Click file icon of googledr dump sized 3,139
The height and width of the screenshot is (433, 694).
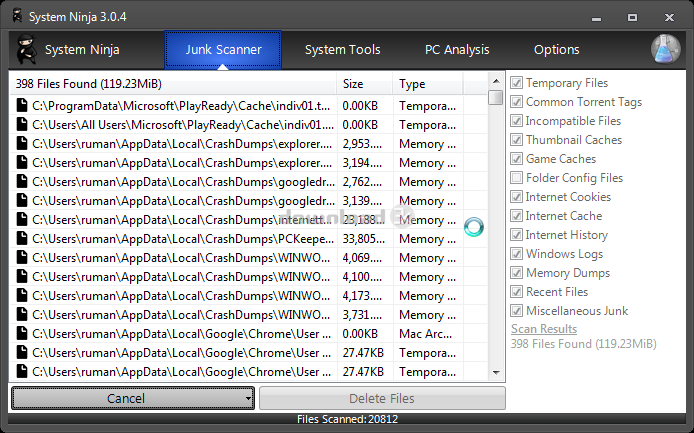pos(22,201)
